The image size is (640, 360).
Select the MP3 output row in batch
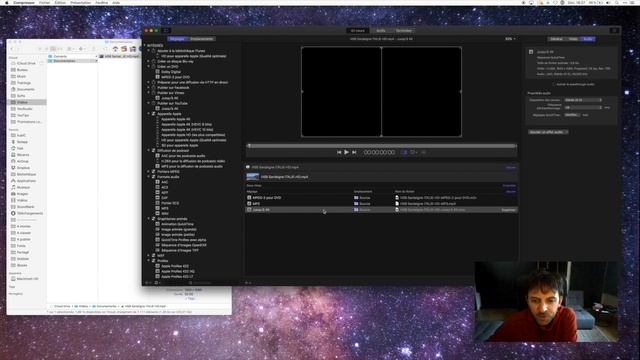coord(381,203)
